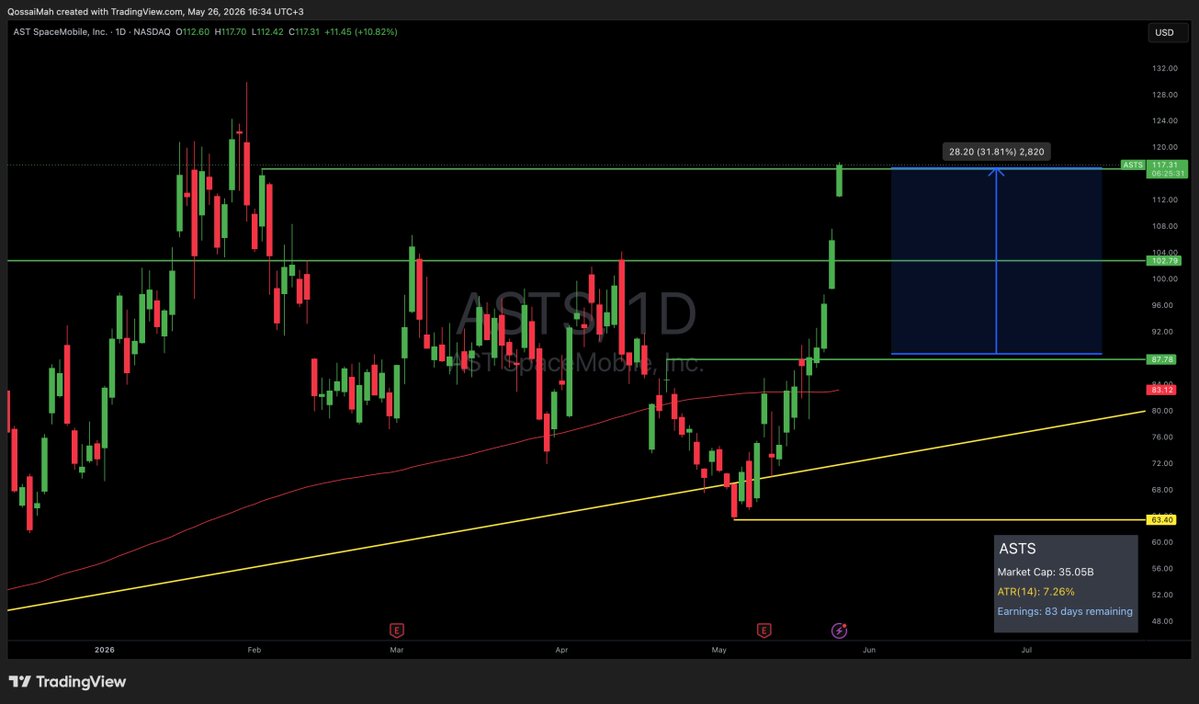The height and width of the screenshot is (704, 1199).
Task: Click the May label on time axis
Action: click(719, 650)
